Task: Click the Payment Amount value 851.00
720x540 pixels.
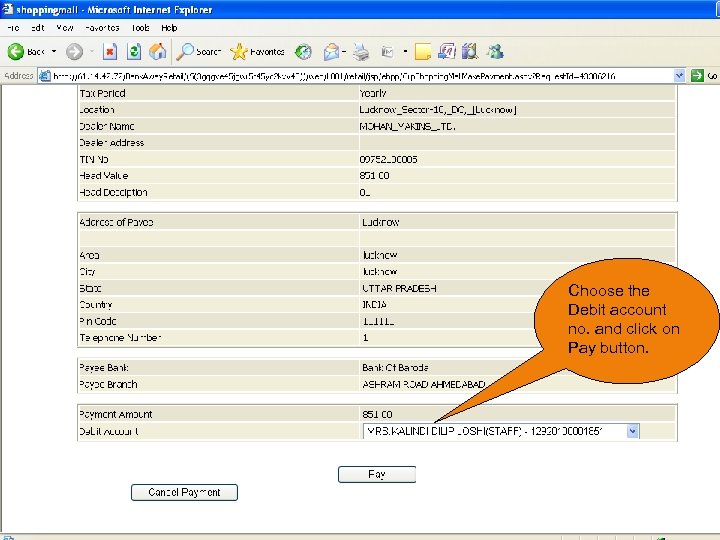Action: point(377,414)
